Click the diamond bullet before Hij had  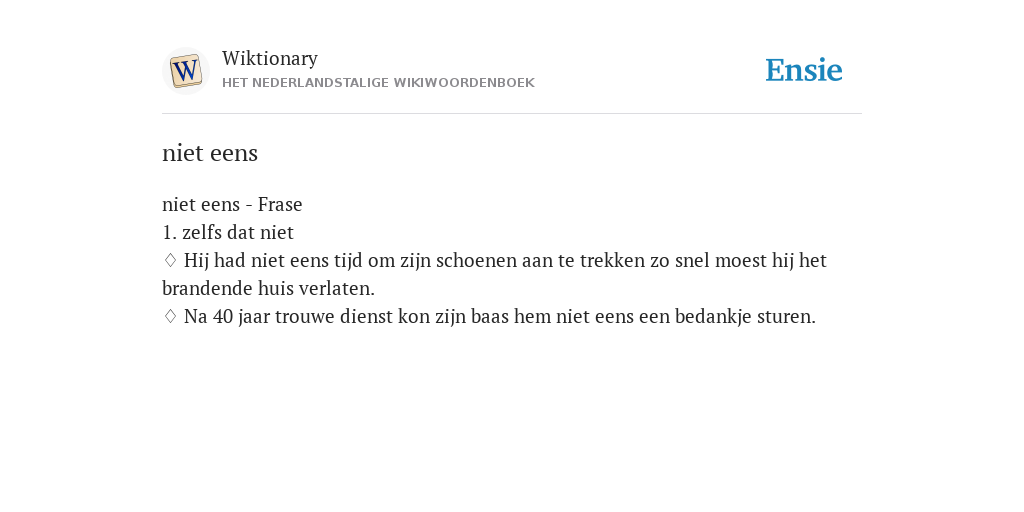tap(170, 261)
